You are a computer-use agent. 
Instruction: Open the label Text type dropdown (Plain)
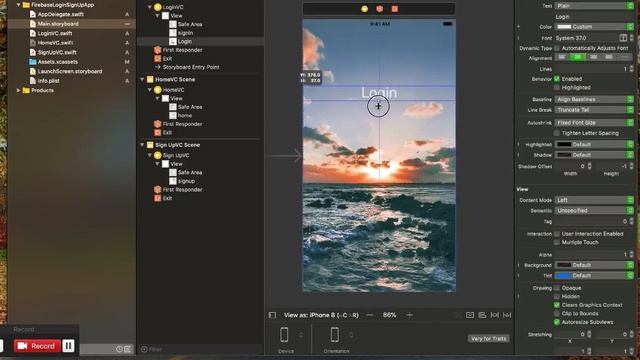tap(594, 6)
